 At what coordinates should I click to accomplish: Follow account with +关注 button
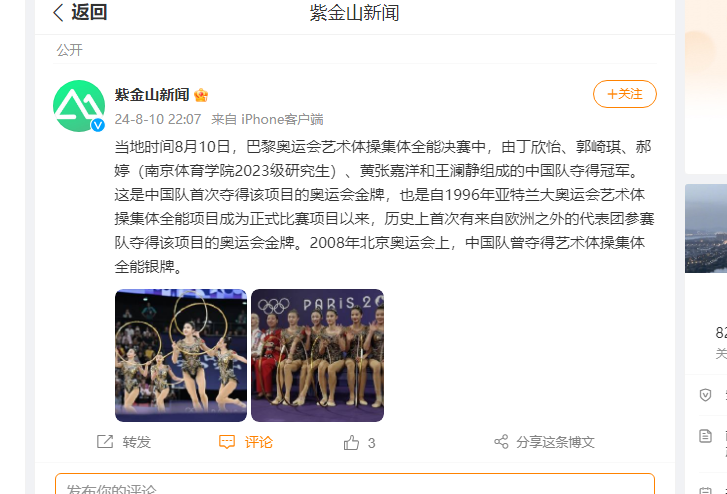[x=625, y=94]
